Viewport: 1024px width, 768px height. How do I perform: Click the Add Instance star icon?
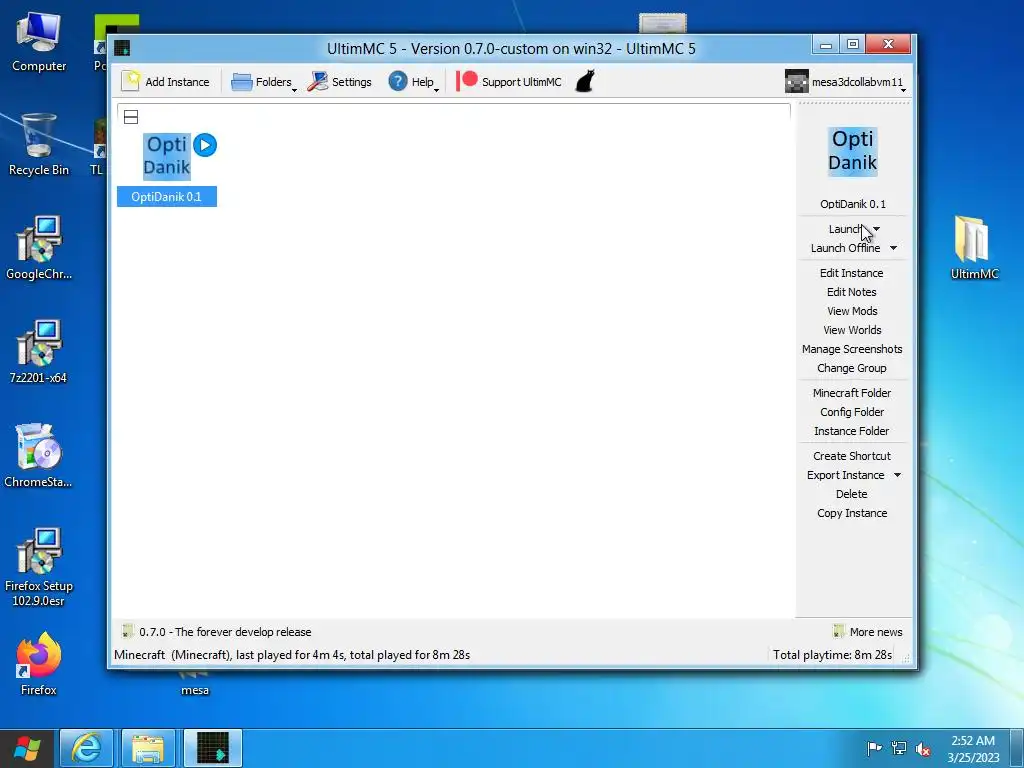coord(131,81)
